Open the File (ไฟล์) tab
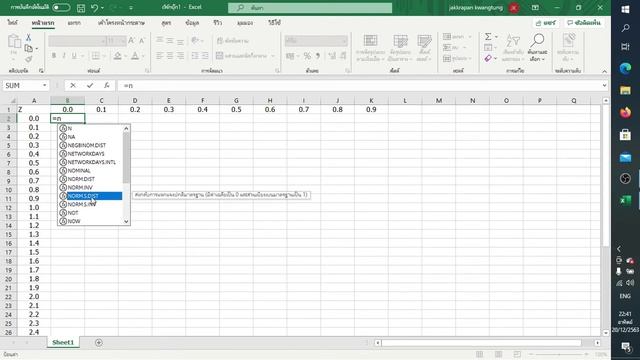The height and width of the screenshot is (360, 640). point(13,23)
